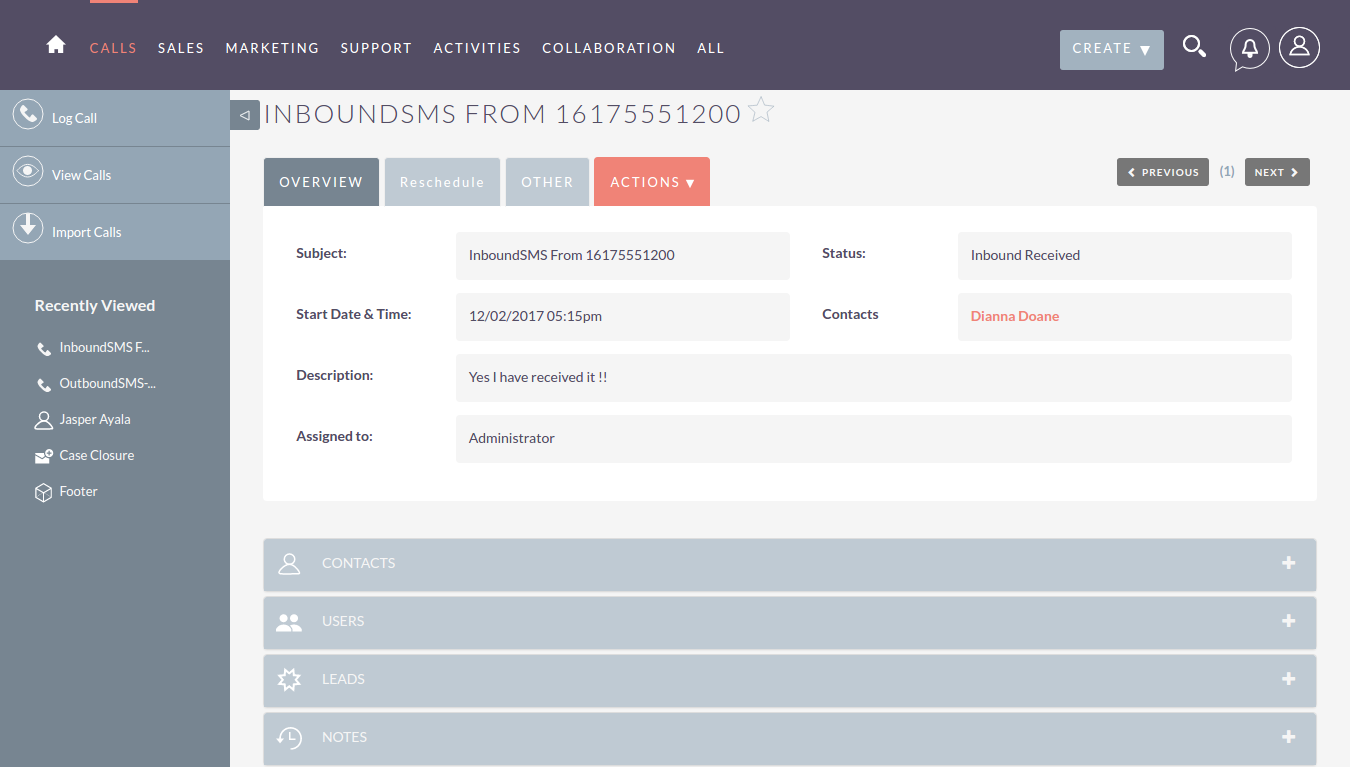The width and height of the screenshot is (1350, 767).
Task: Open recently viewed Case Closure
Action: pos(96,455)
